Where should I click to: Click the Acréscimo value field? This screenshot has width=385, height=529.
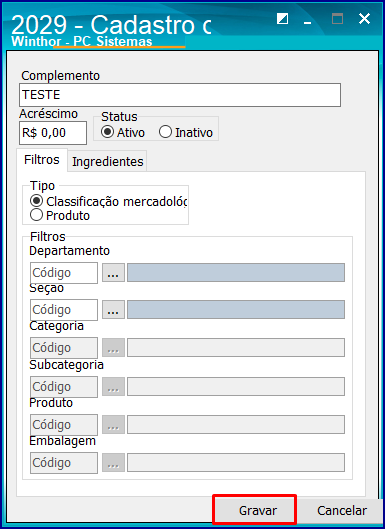click(53, 133)
